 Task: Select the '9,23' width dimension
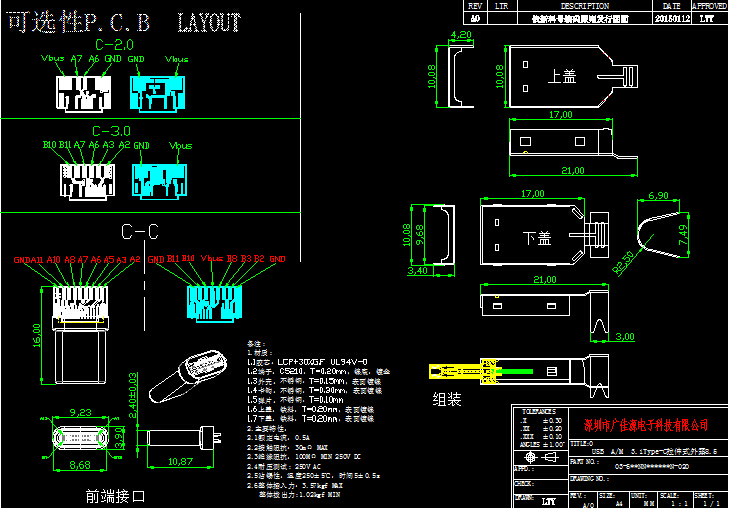pyautogui.click(x=80, y=412)
